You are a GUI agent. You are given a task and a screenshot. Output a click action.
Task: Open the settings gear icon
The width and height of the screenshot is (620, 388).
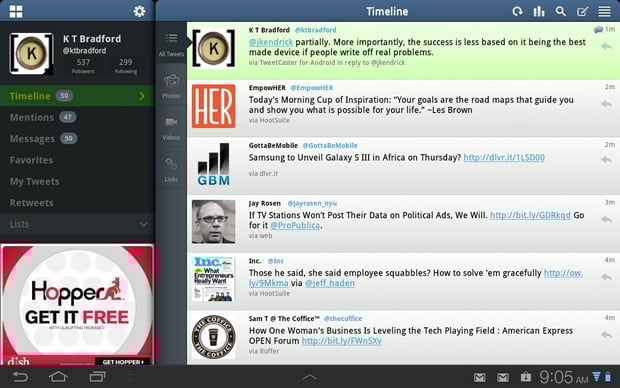(x=139, y=11)
